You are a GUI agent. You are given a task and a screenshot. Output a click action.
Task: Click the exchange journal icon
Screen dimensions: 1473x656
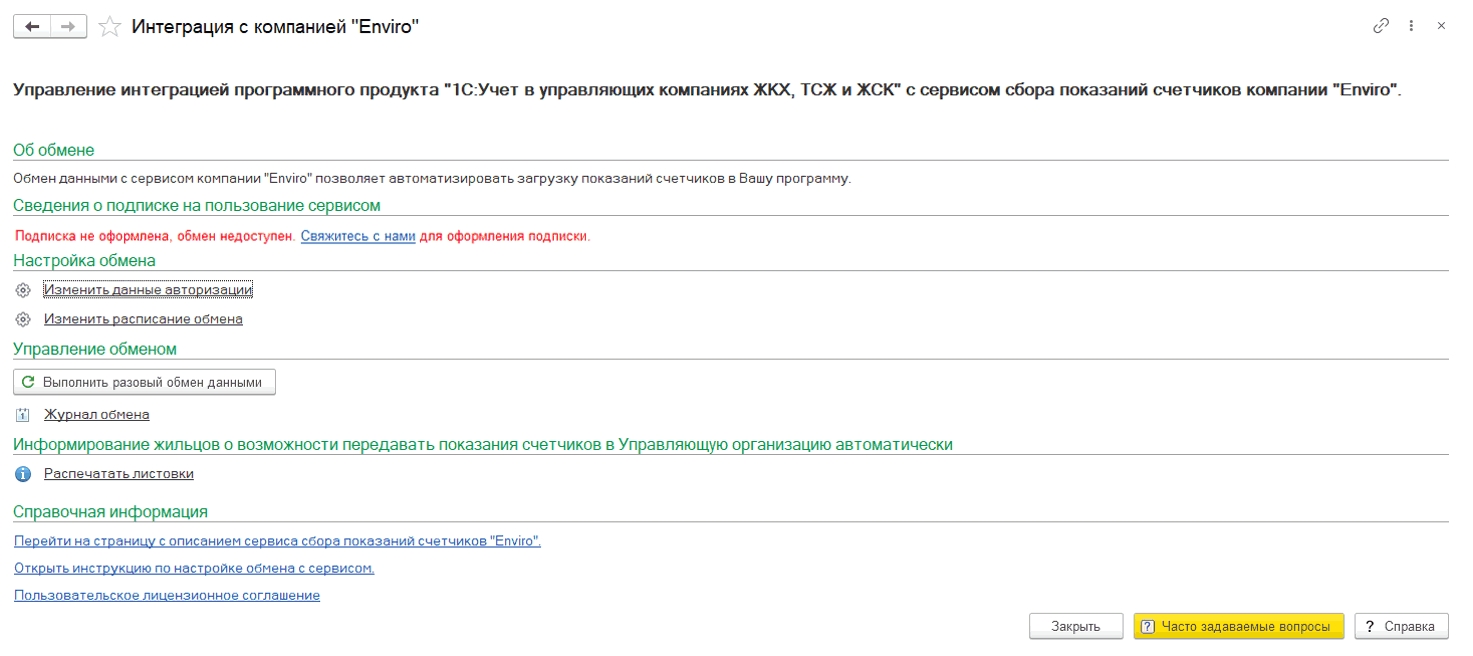pyautogui.click(x=23, y=414)
